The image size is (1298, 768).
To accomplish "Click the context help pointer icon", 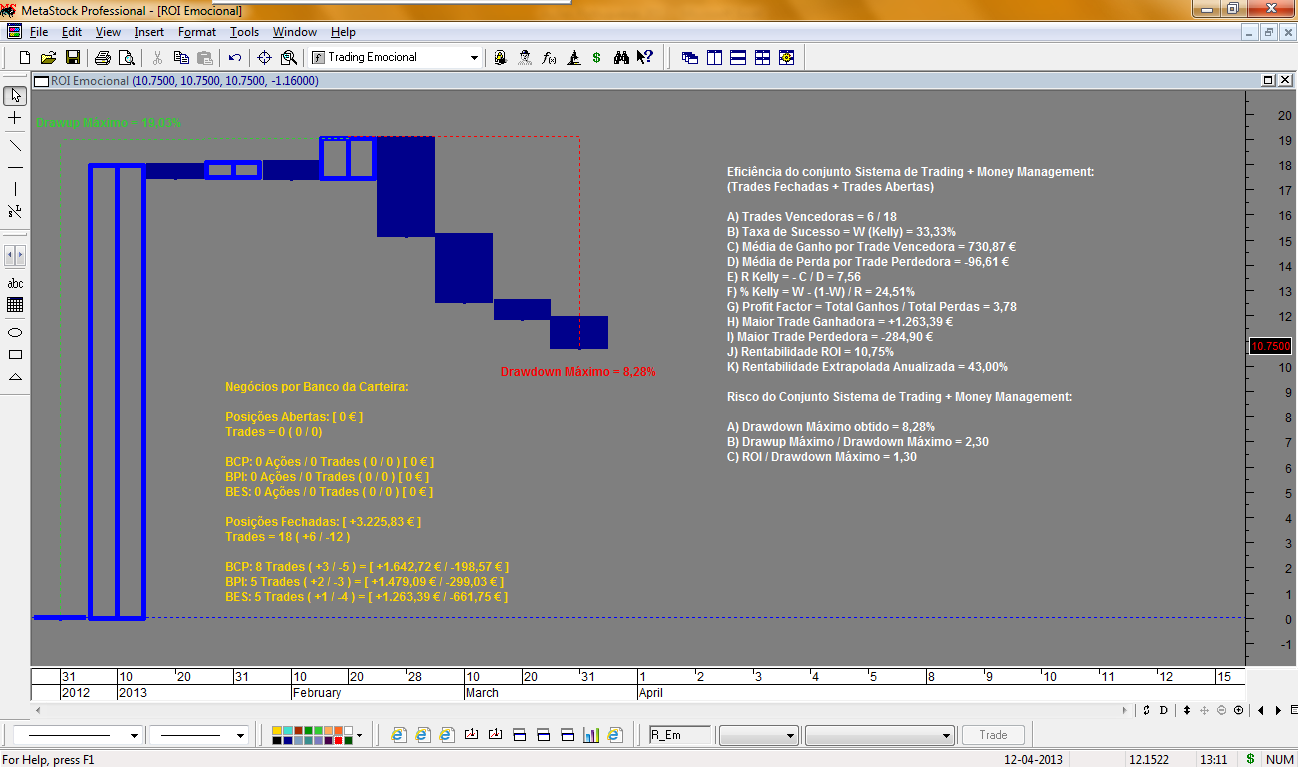I will 645,58.
